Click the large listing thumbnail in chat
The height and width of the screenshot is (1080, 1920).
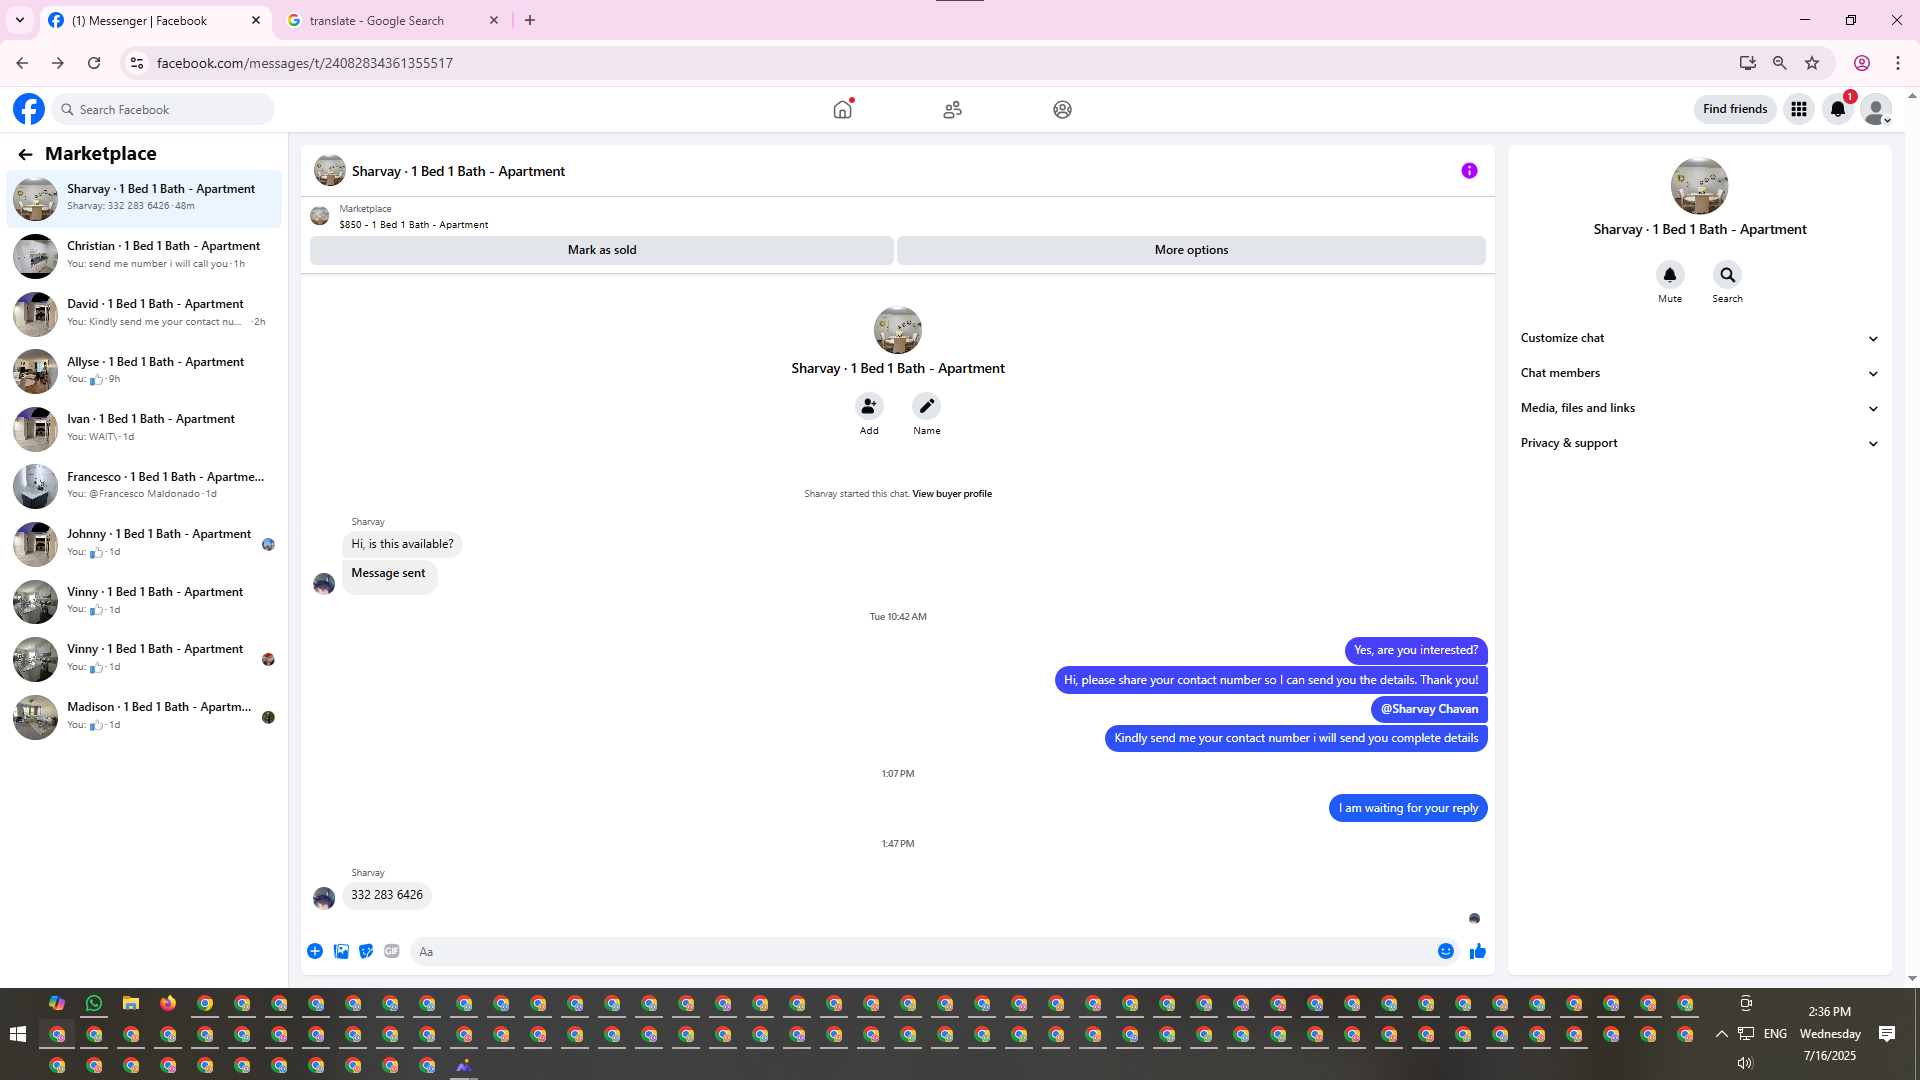pos(898,330)
